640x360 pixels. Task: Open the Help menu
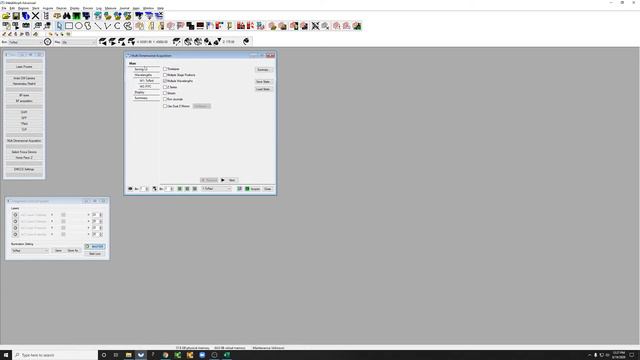(x=160, y=8)
